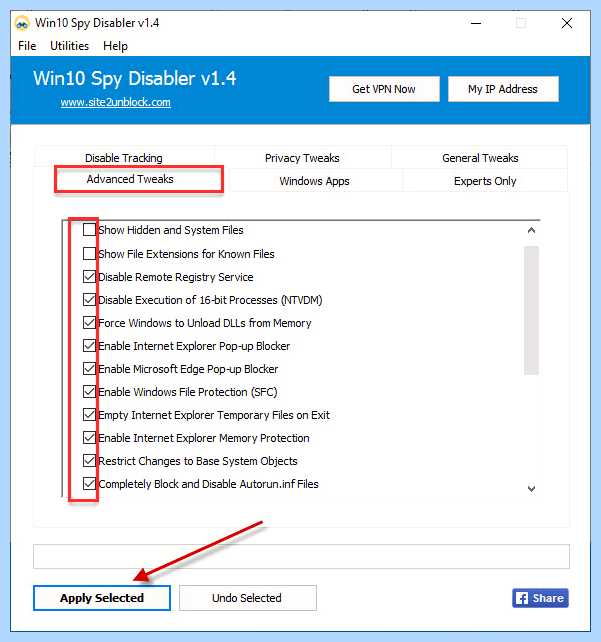Image resolution: width=601 pixels, height=642 pixels.
Task: Uncheck Enable Windows File Protection (SFC)
Action: tap(89, 391)
